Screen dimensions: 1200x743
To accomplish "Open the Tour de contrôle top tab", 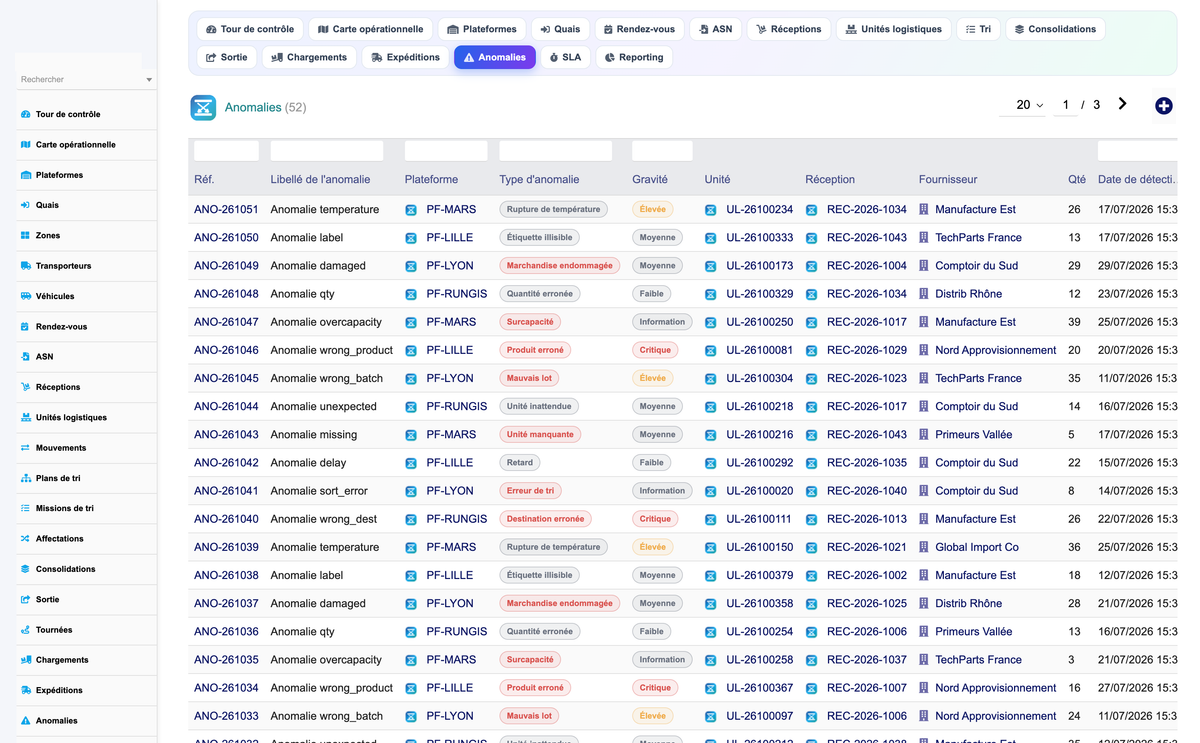I will pos(250,29).
